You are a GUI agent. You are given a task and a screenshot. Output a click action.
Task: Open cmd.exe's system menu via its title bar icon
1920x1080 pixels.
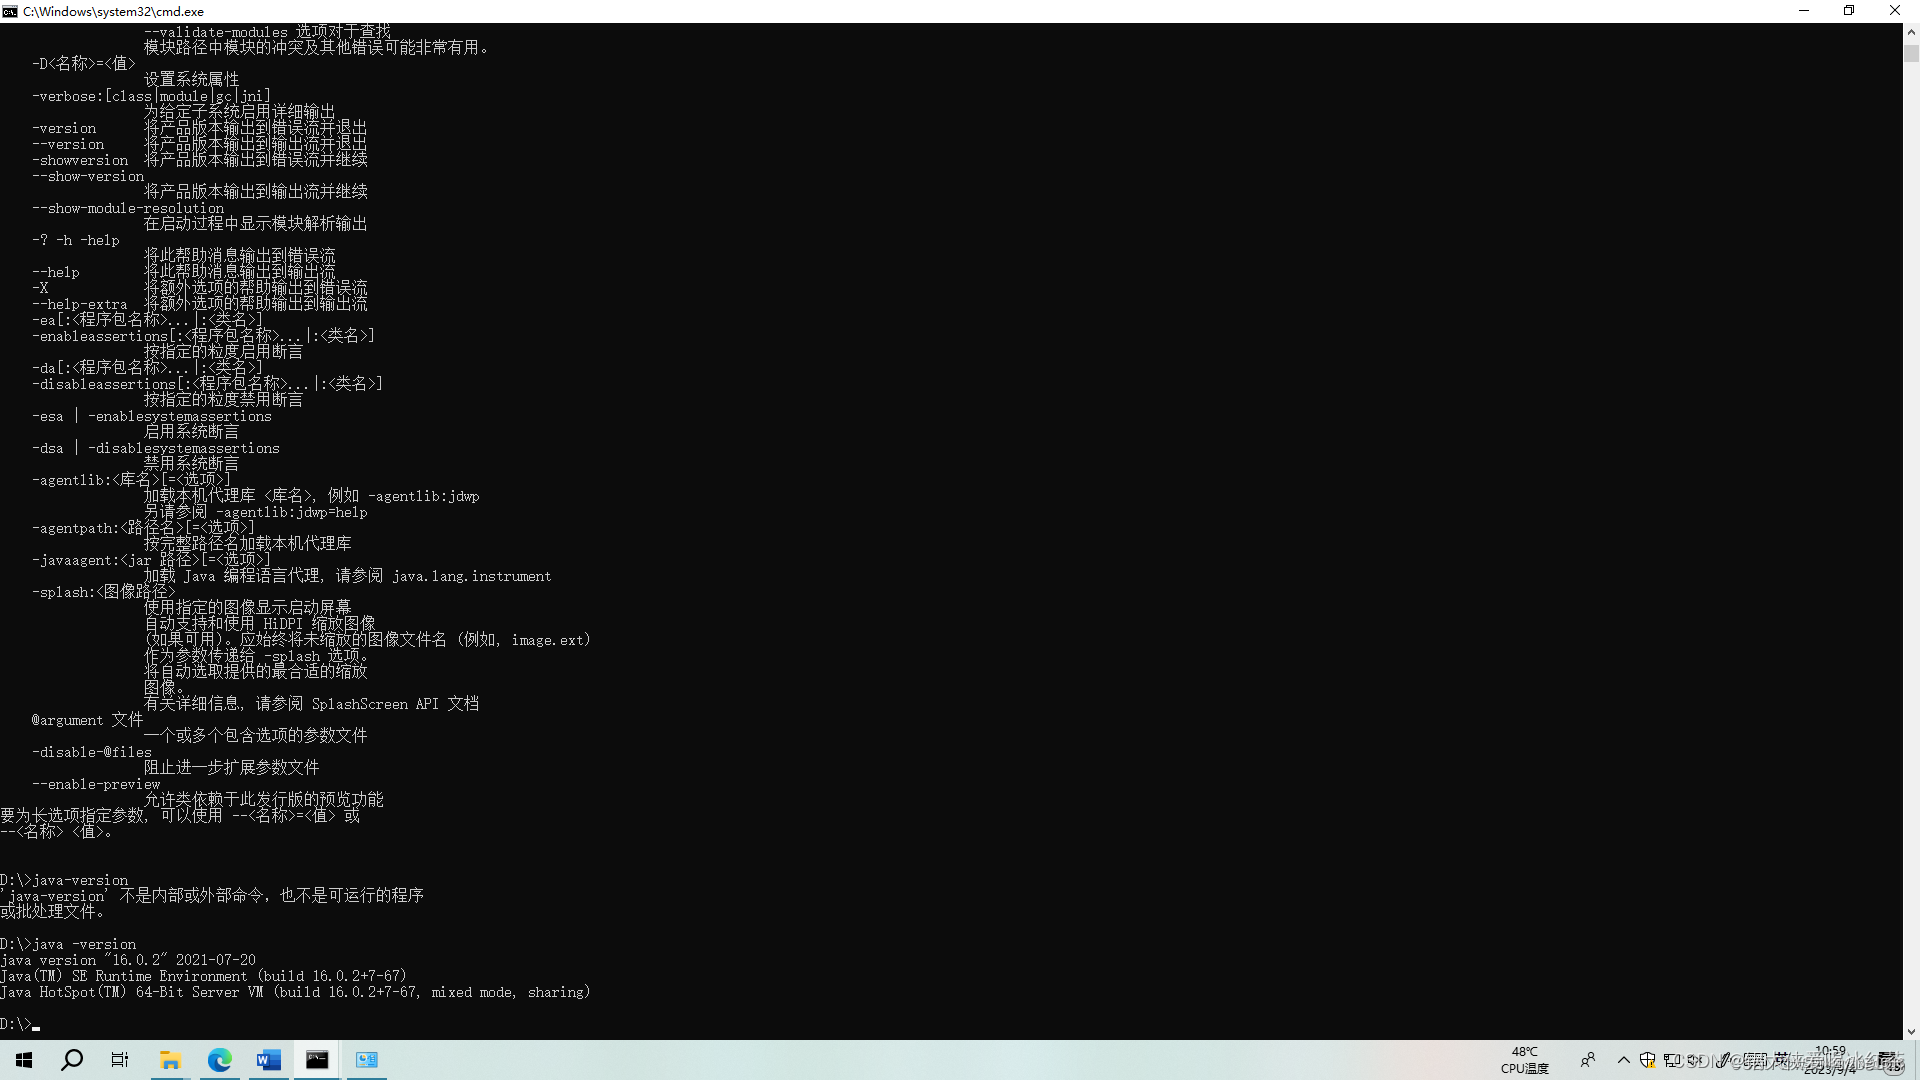point(9,11)
